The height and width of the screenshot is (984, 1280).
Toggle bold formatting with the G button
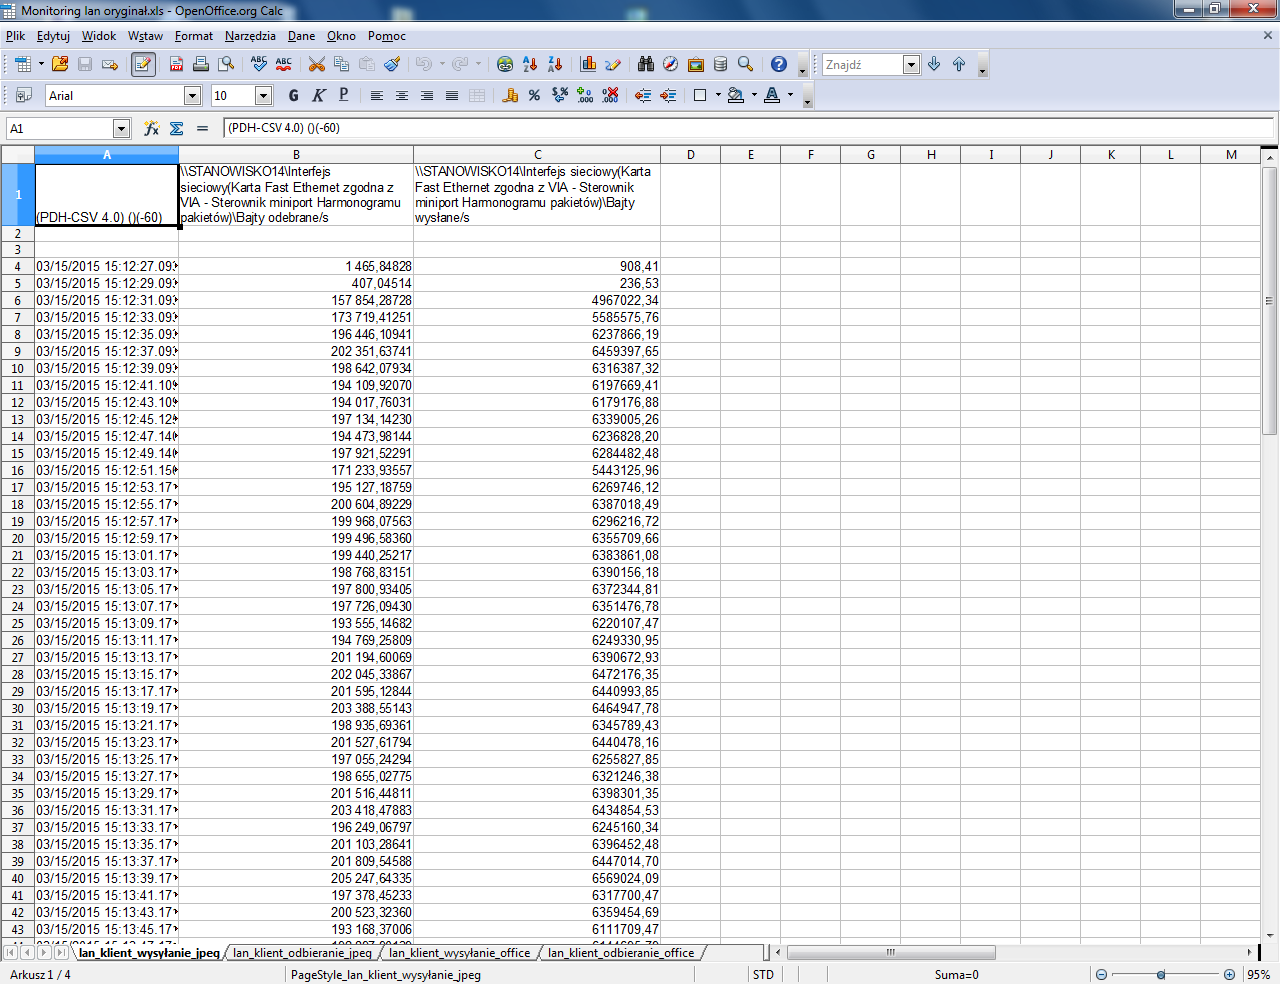click(x=293, y=96)
